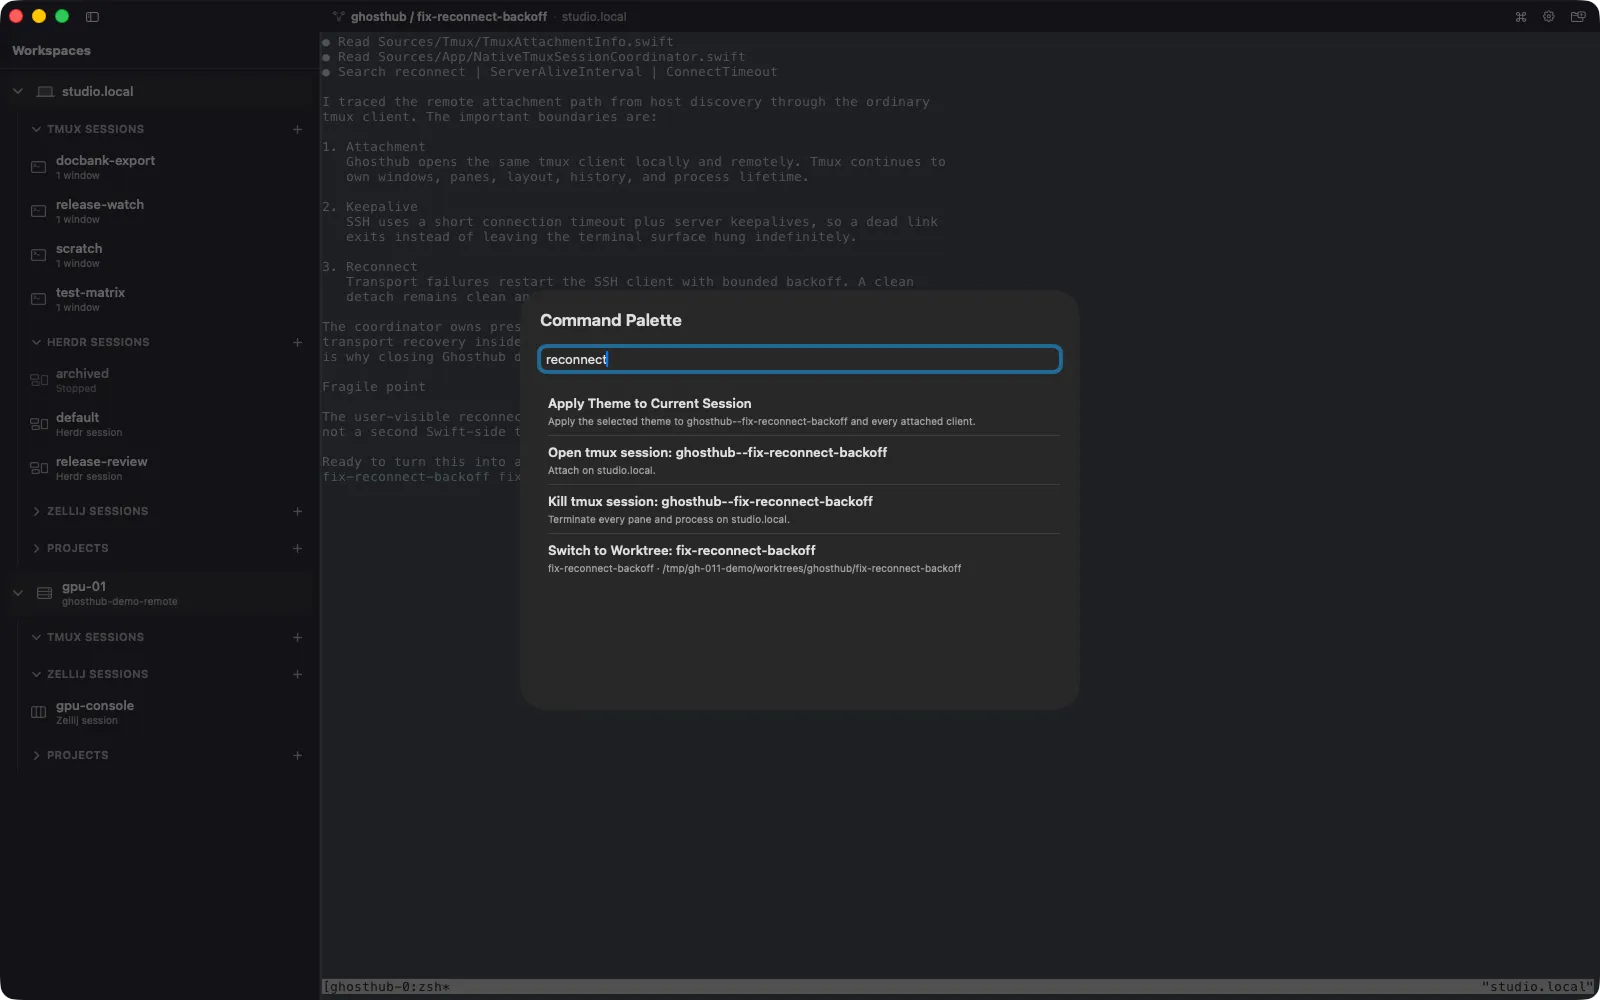Add a new Herdr session
Image resolution: width=1600 pixels, height=1000 pixels.
pos(297,342)
